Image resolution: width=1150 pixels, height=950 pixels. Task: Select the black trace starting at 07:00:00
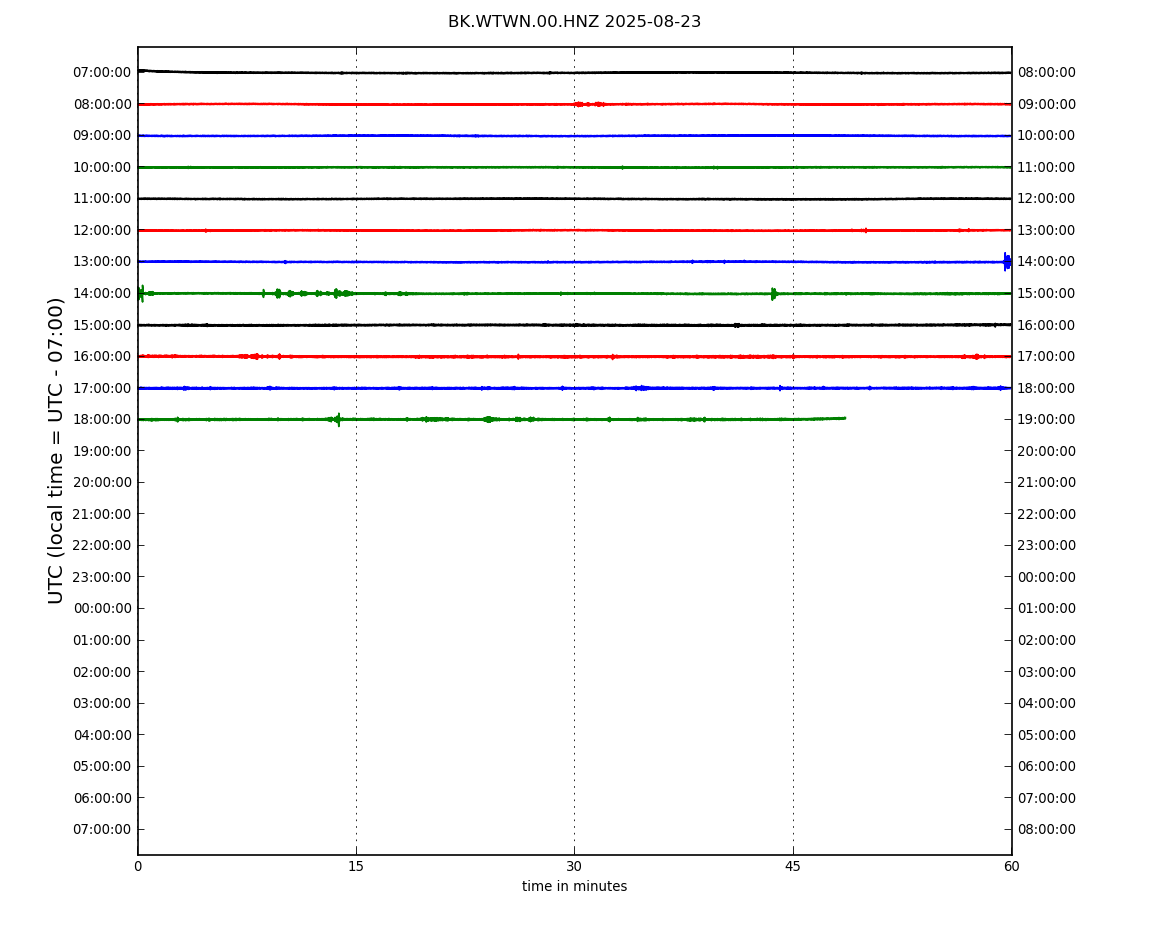(574, 73)
